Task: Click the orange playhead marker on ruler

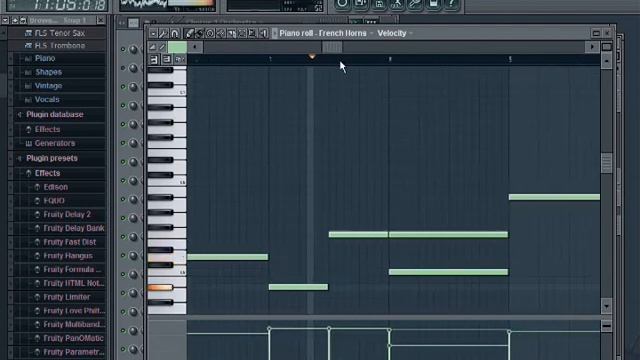Action: tap(312, 56)
